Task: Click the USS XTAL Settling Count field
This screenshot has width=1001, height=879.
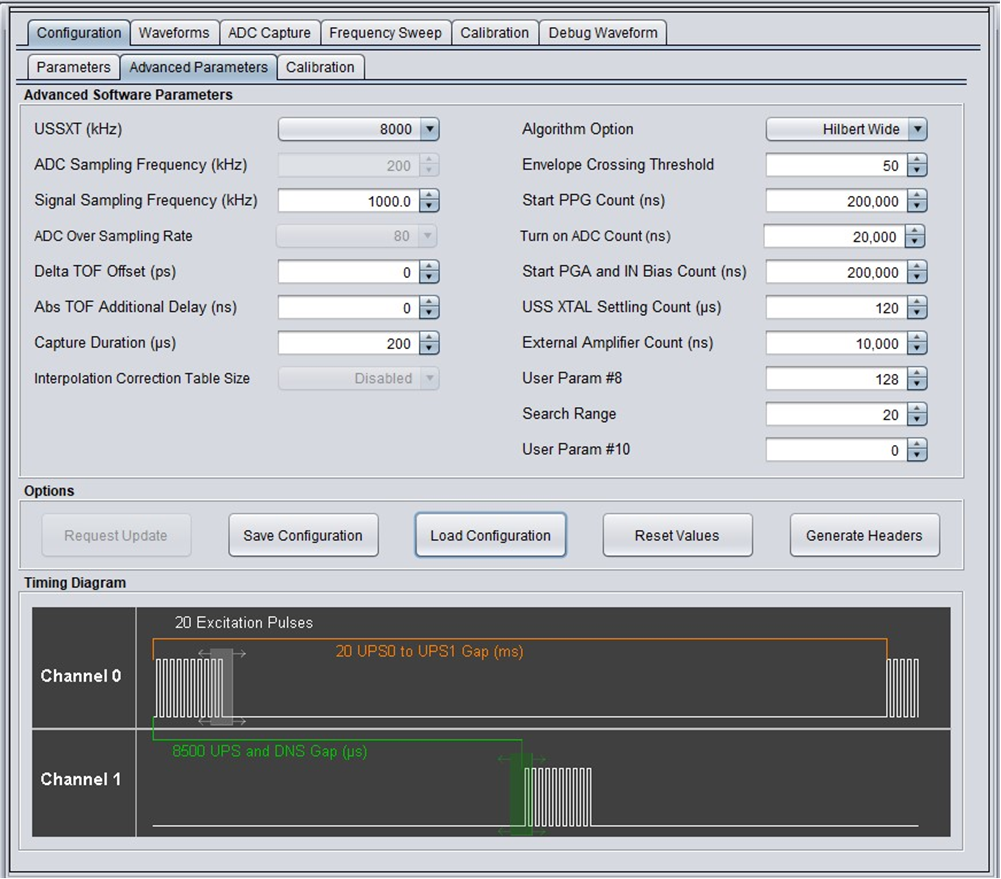Action: (835, 308)
